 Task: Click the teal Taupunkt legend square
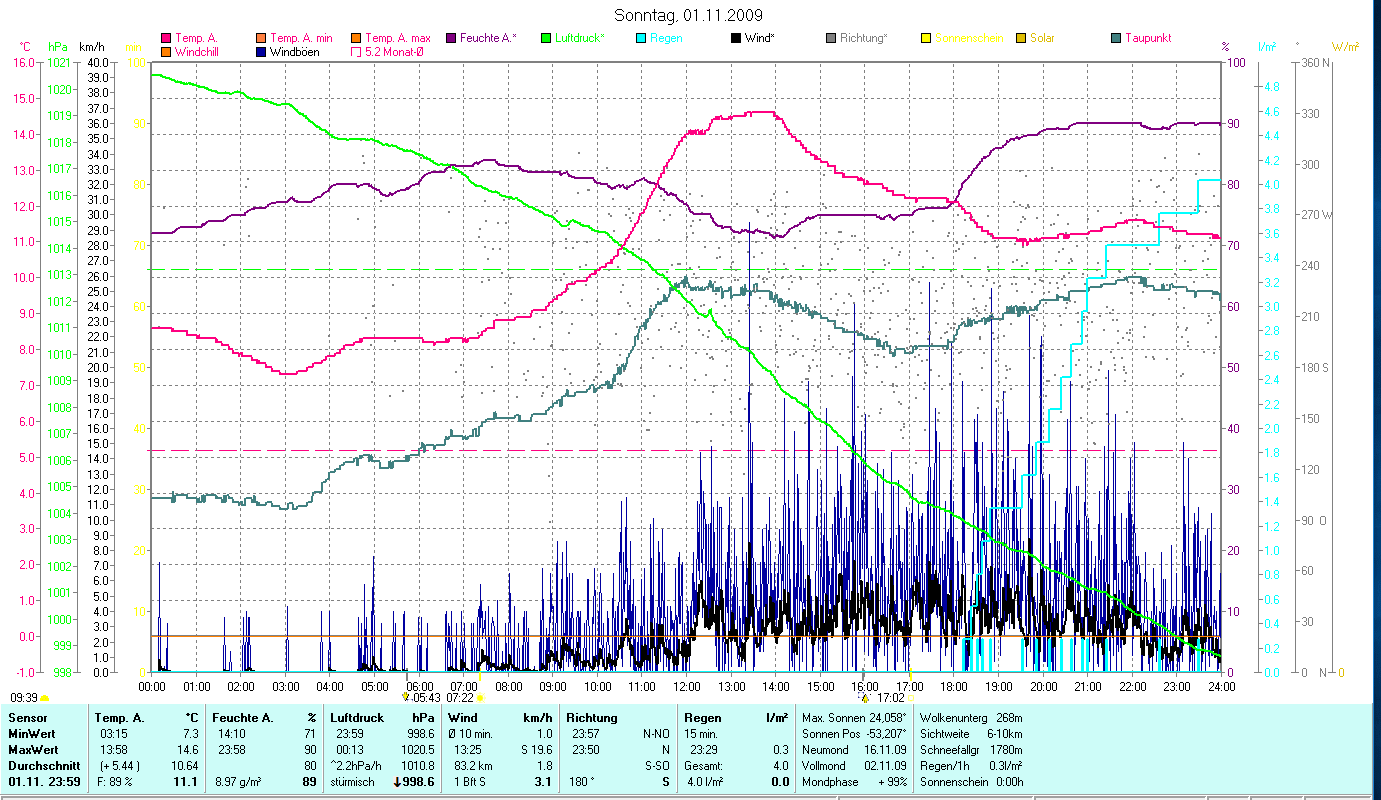pos(1115,38)
